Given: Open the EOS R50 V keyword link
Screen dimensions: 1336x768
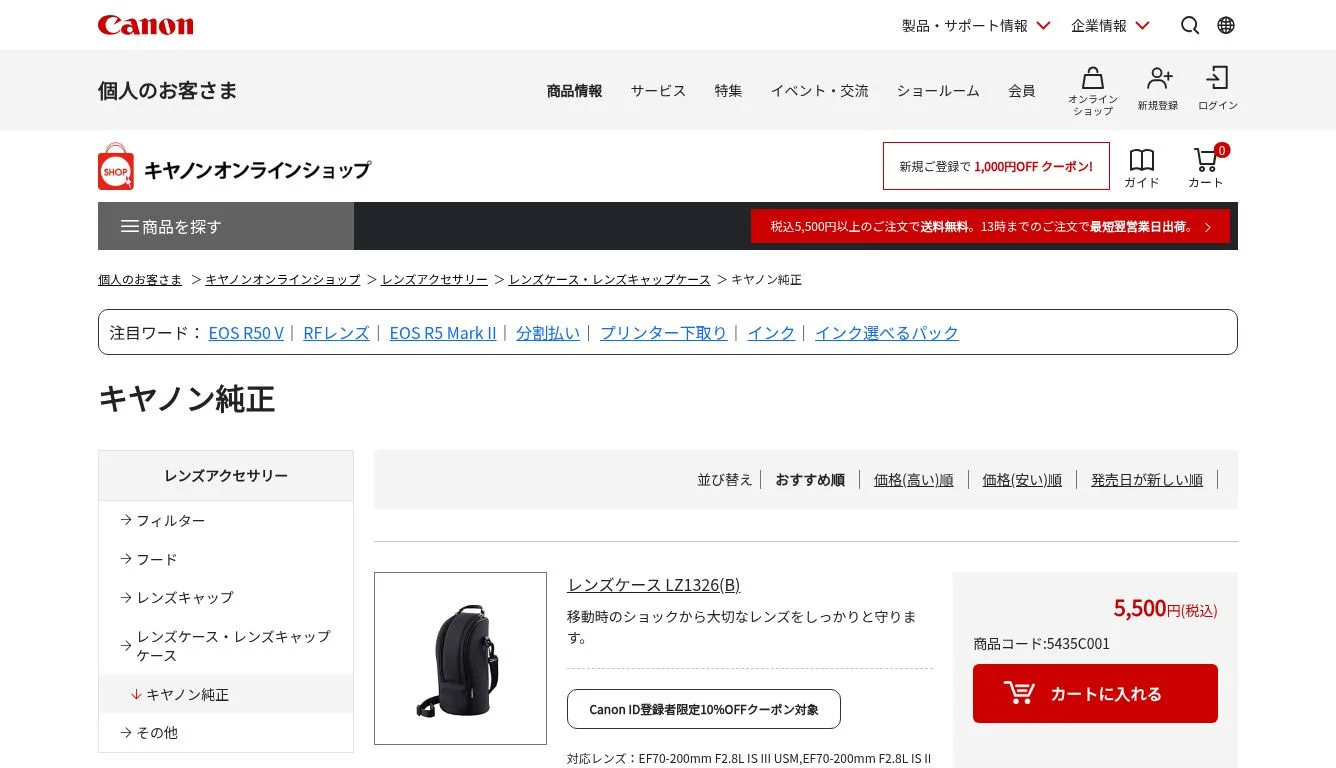Looking at the screenshot, I should pyautogui.click(x=246, y=333).
